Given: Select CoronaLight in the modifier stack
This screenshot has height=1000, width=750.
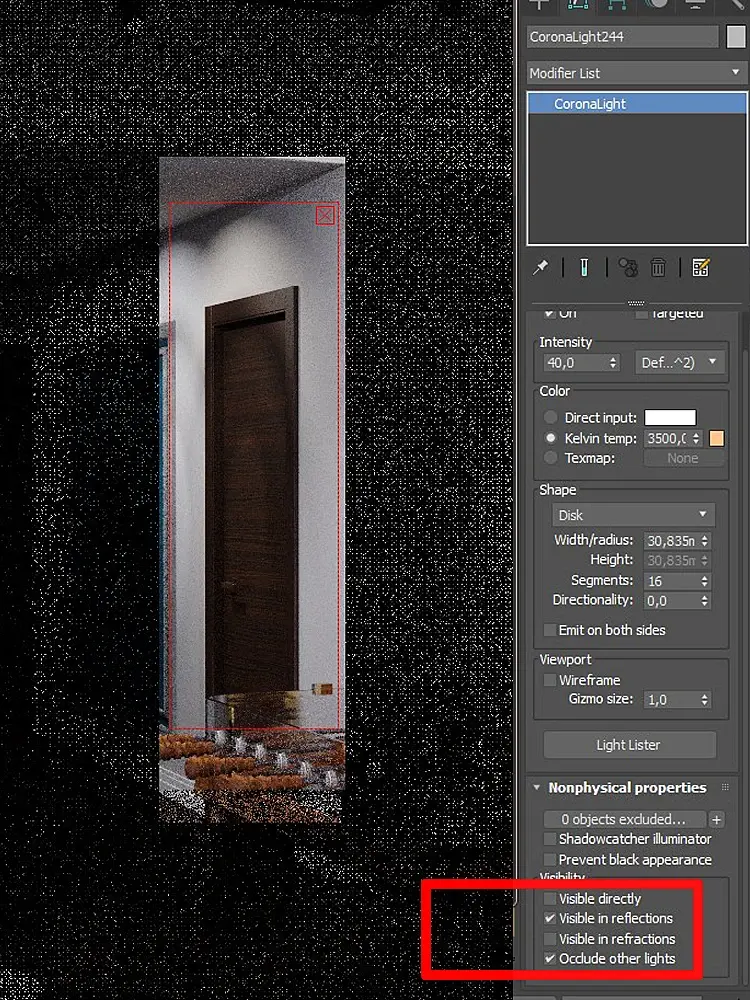Looking at the screenshot, I should [x=636, y=103].
